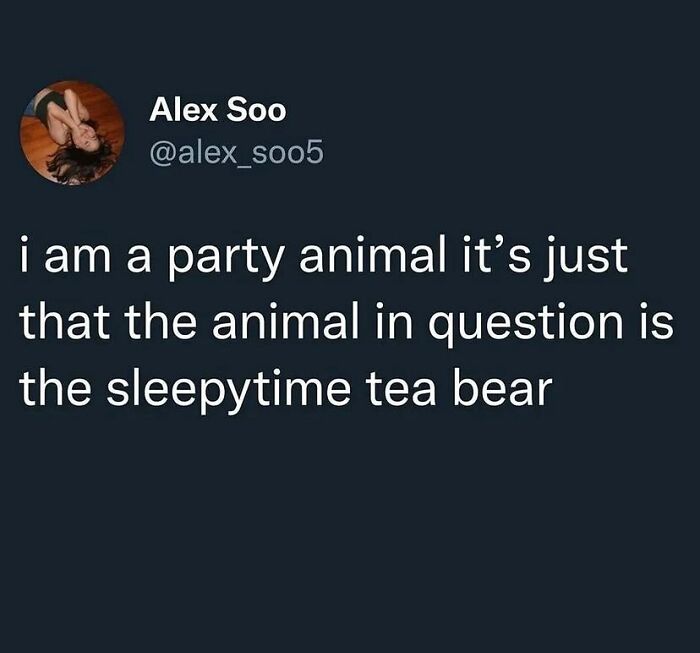700x653 pixels.
Task: Open the Alex Soo display name
Action: click(x=217, y=111)
